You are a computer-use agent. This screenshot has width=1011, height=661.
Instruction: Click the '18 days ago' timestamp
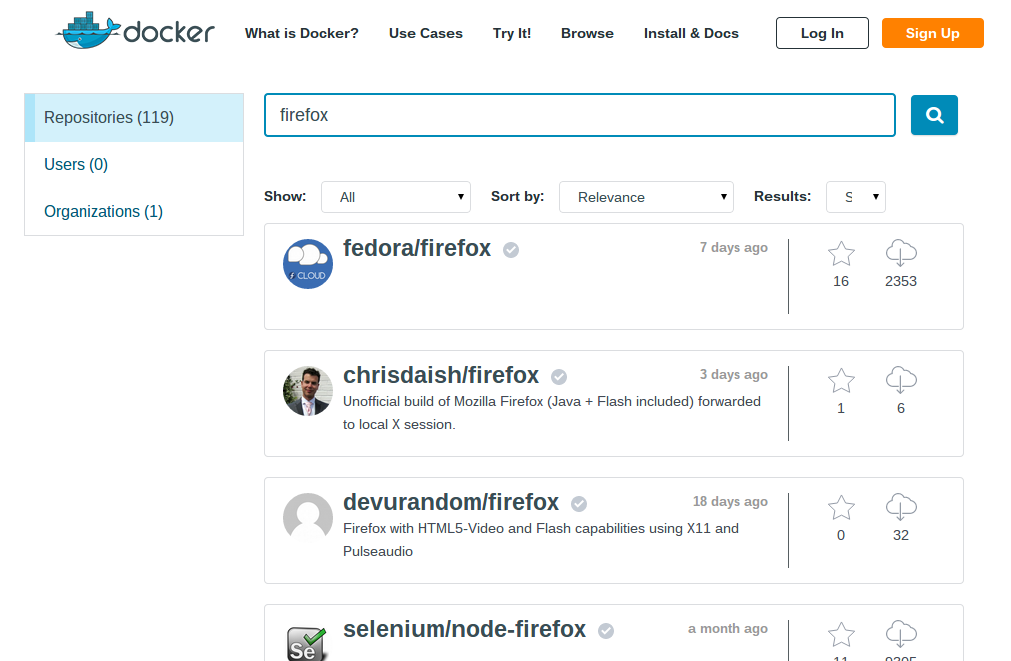[731, 502]
